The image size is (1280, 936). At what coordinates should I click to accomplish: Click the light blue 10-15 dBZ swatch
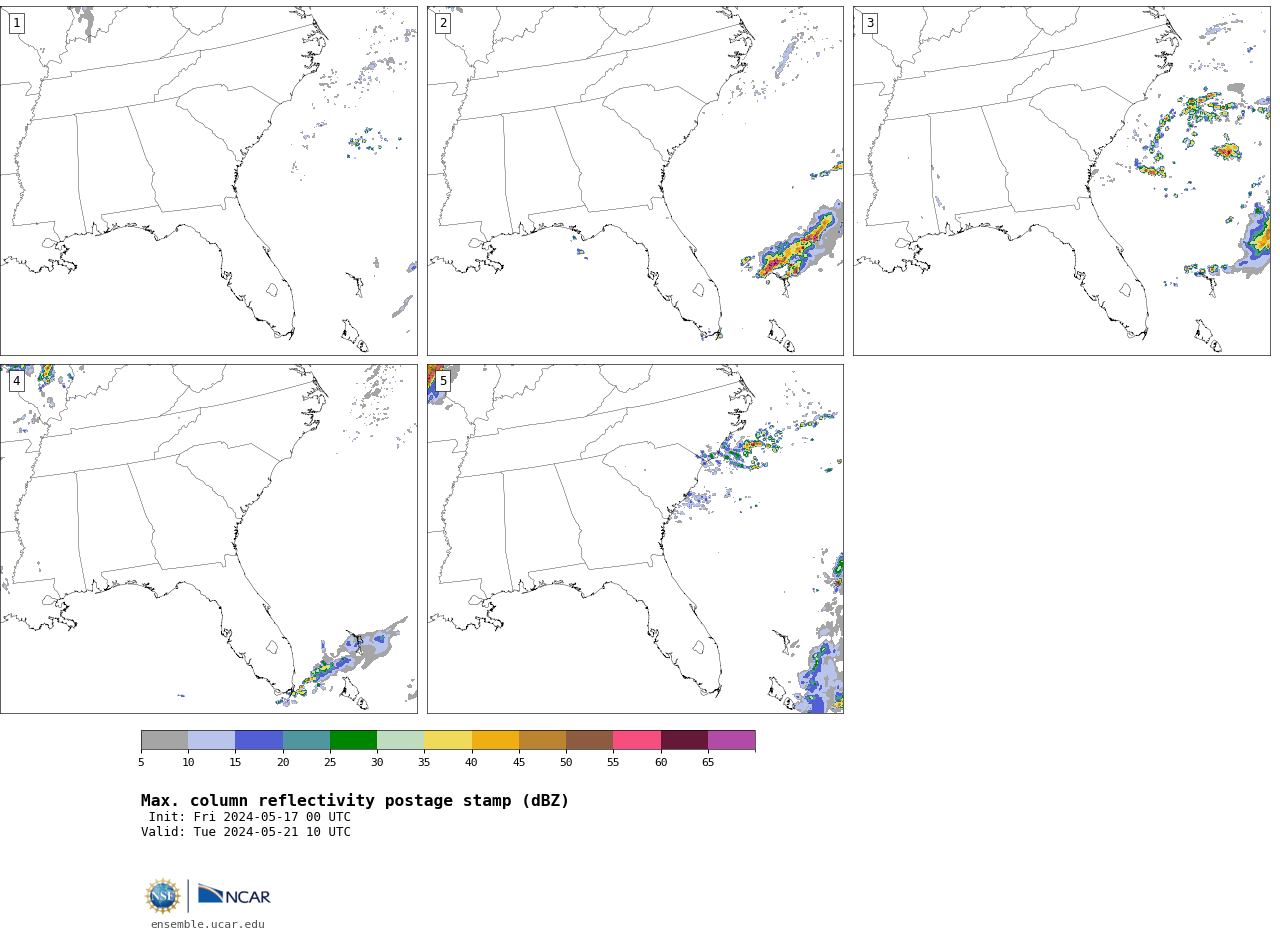pyautogui.click(x=212, y=740)
